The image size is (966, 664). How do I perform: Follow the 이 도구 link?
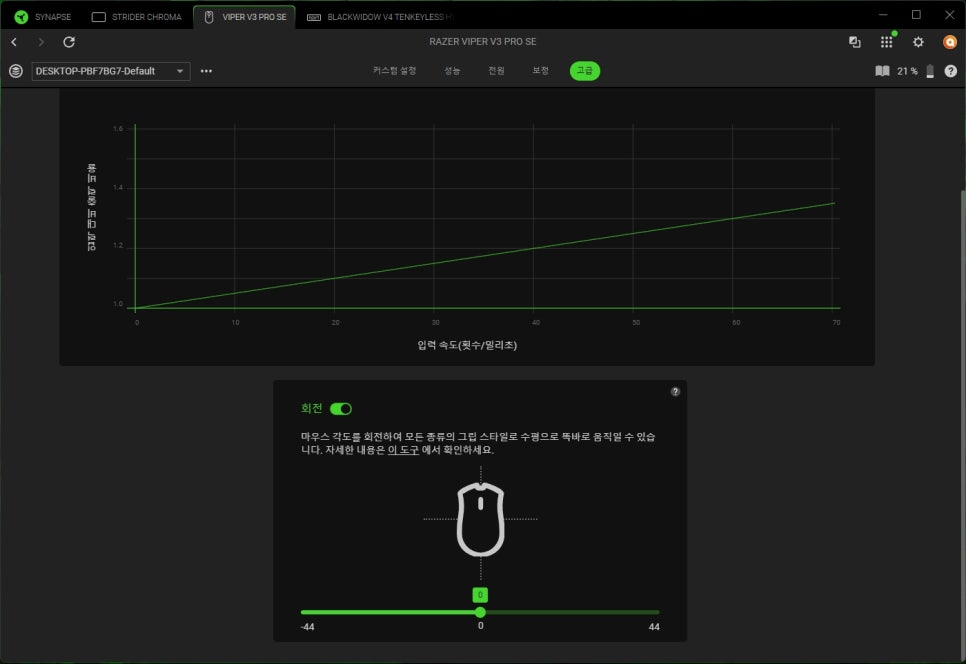[402, 450]
